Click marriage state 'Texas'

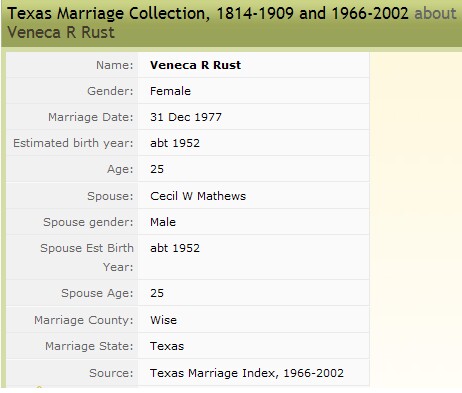coord(167,346)
